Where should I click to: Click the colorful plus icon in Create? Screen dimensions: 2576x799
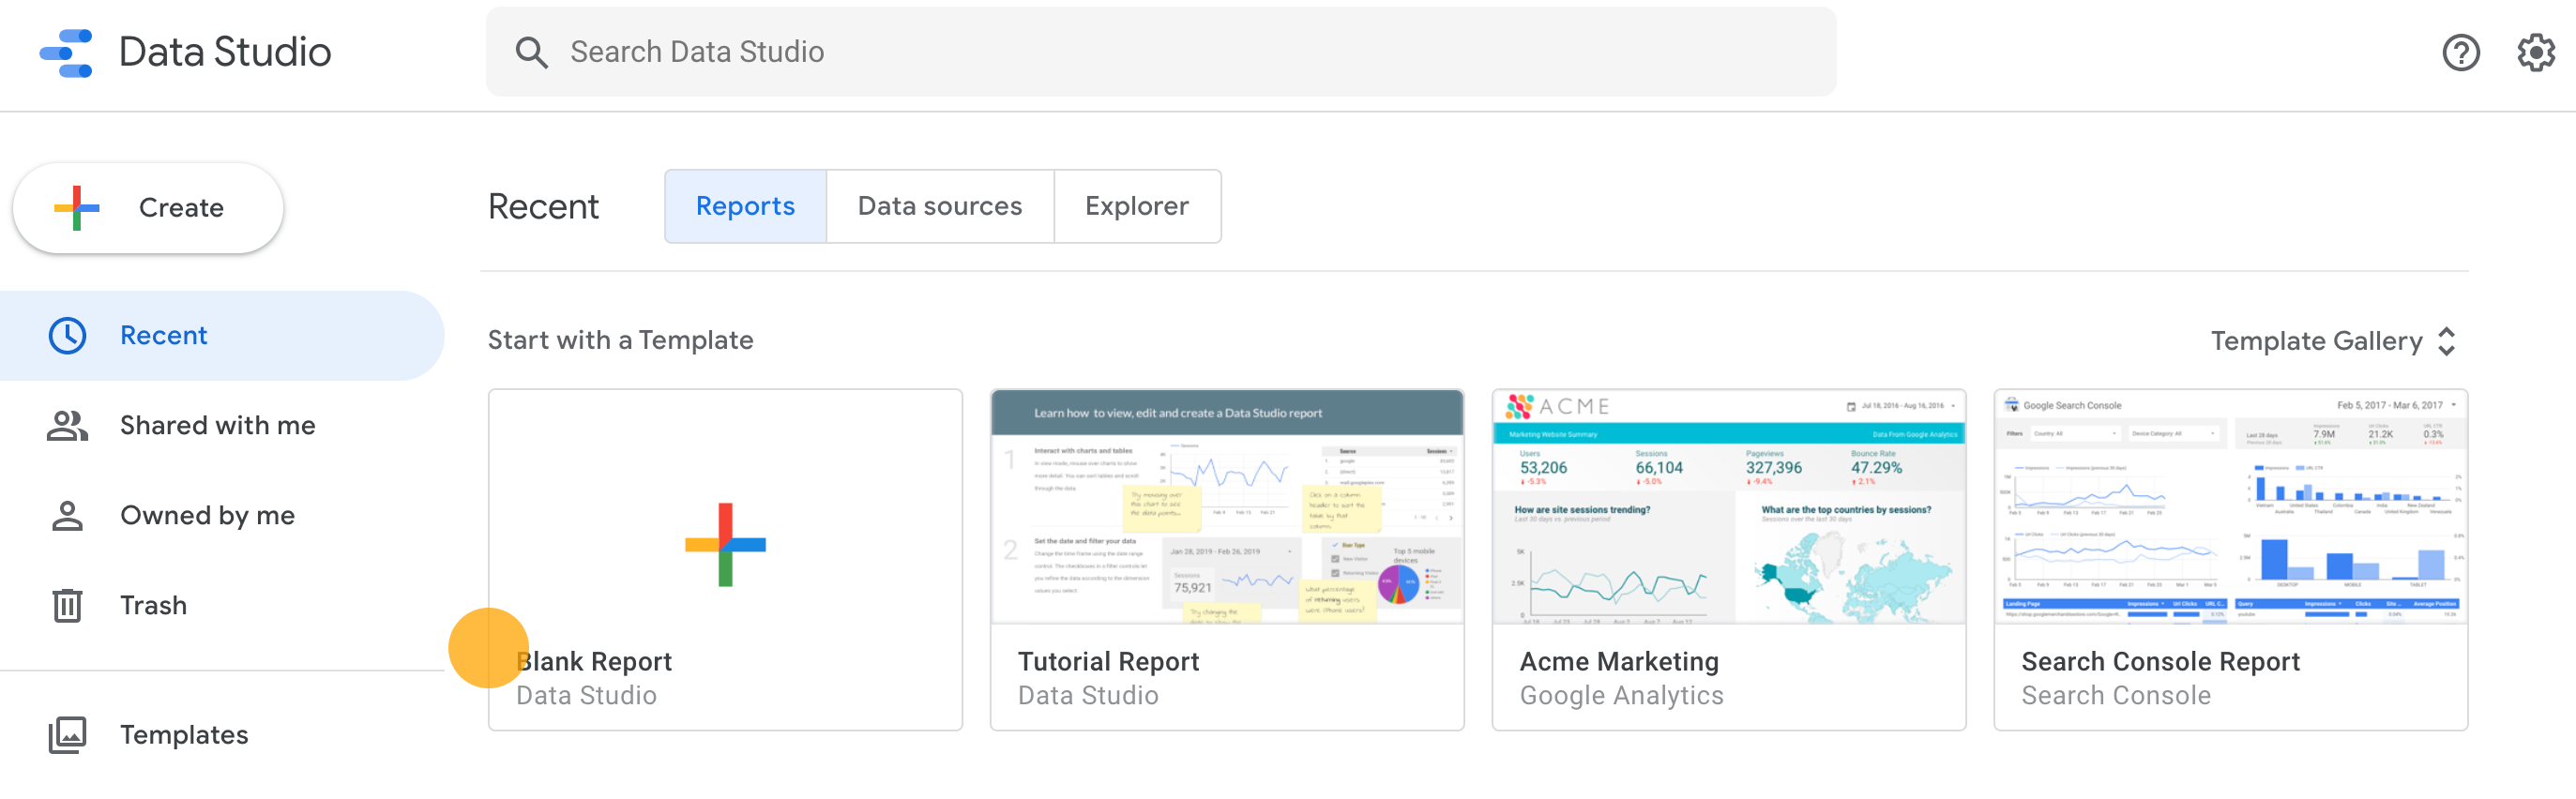[x=77, y=208]
